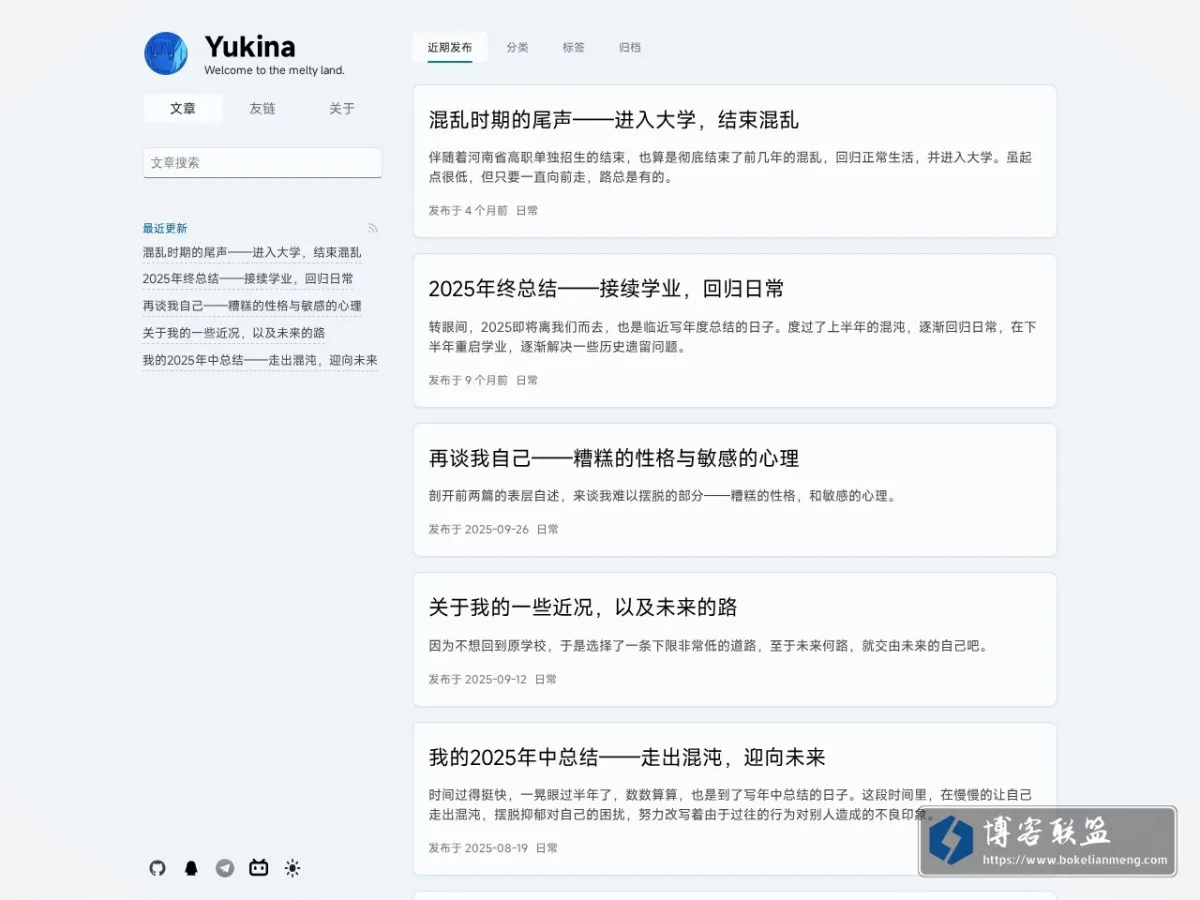Screen dimensions: 1200x900
Task: Click the text 发布于 4 个月前
Action: 468,211
